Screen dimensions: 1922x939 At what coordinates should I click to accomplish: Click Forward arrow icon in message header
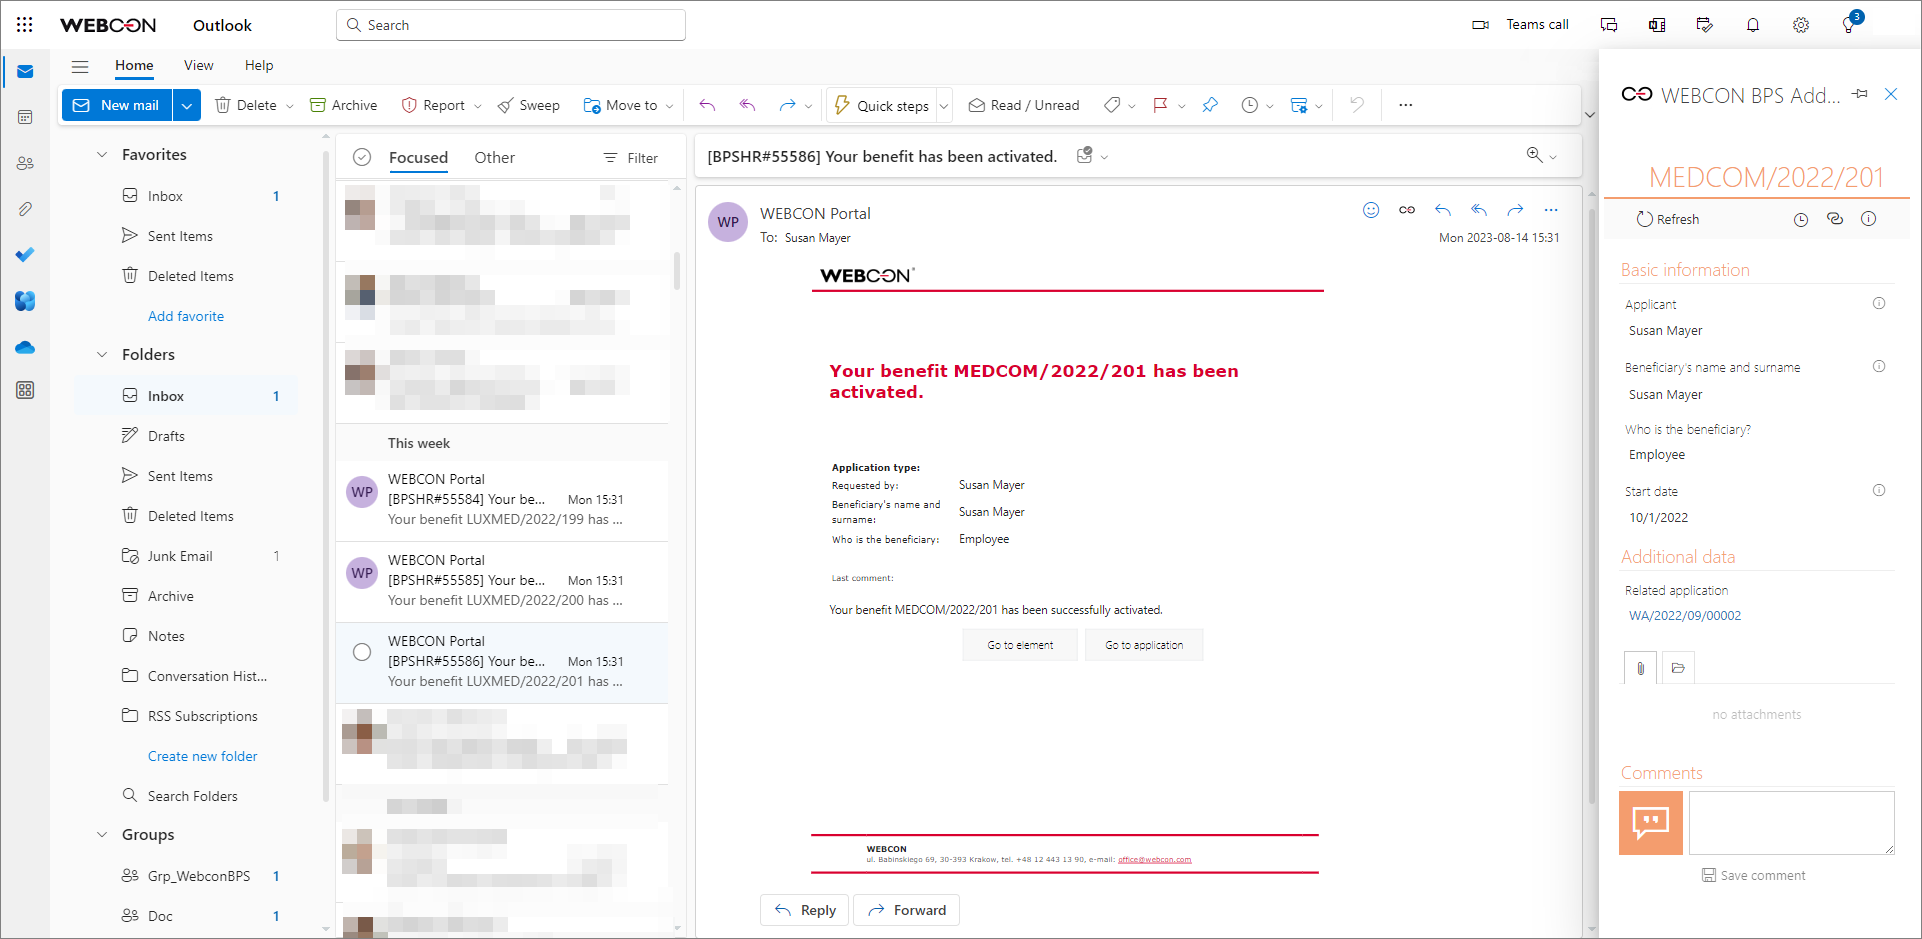click(x=1515, y=210)
